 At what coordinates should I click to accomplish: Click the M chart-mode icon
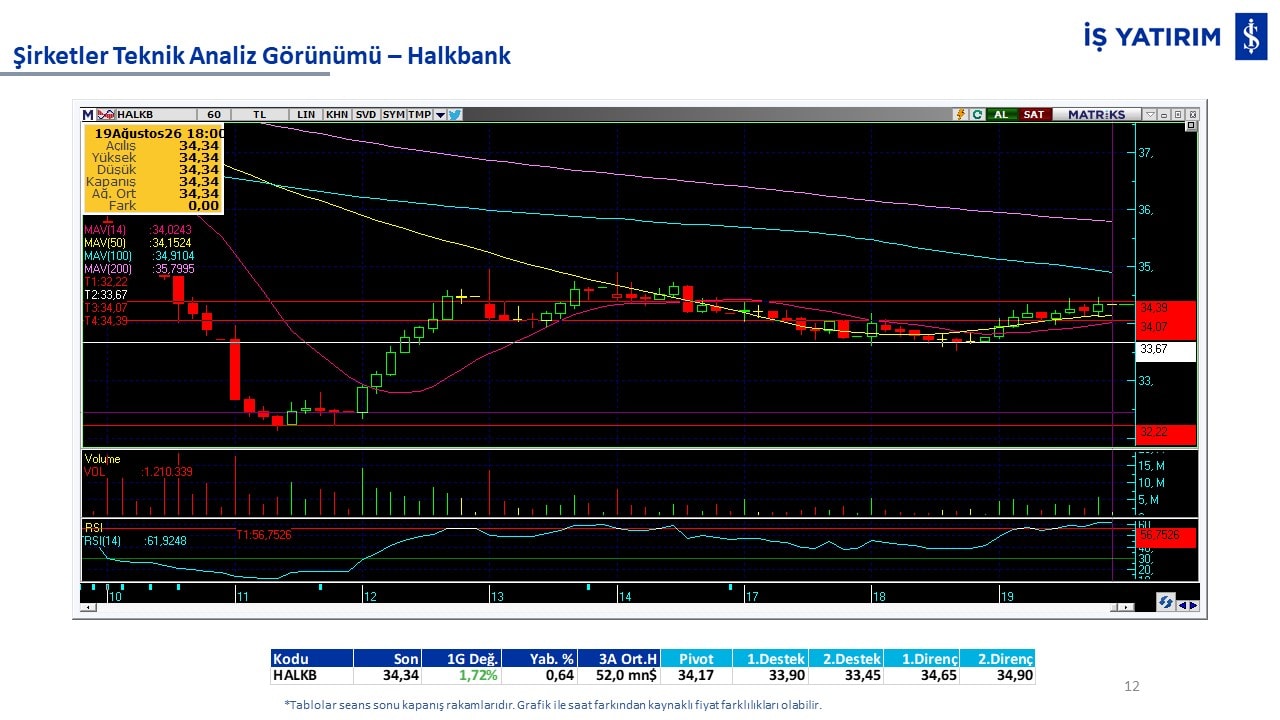coord(88,114)
